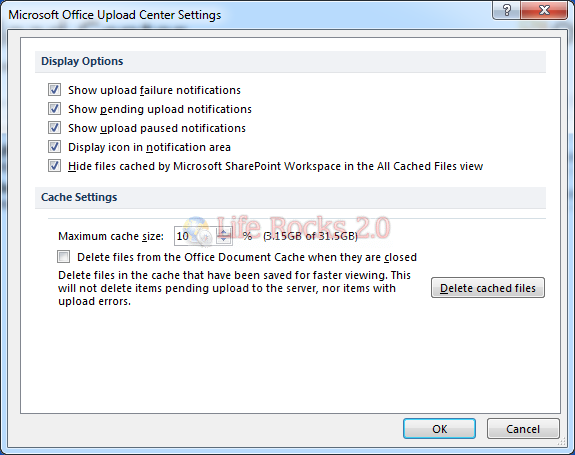Uncheck Hide files cached by SharePoint Workspace

coord(55,166)
